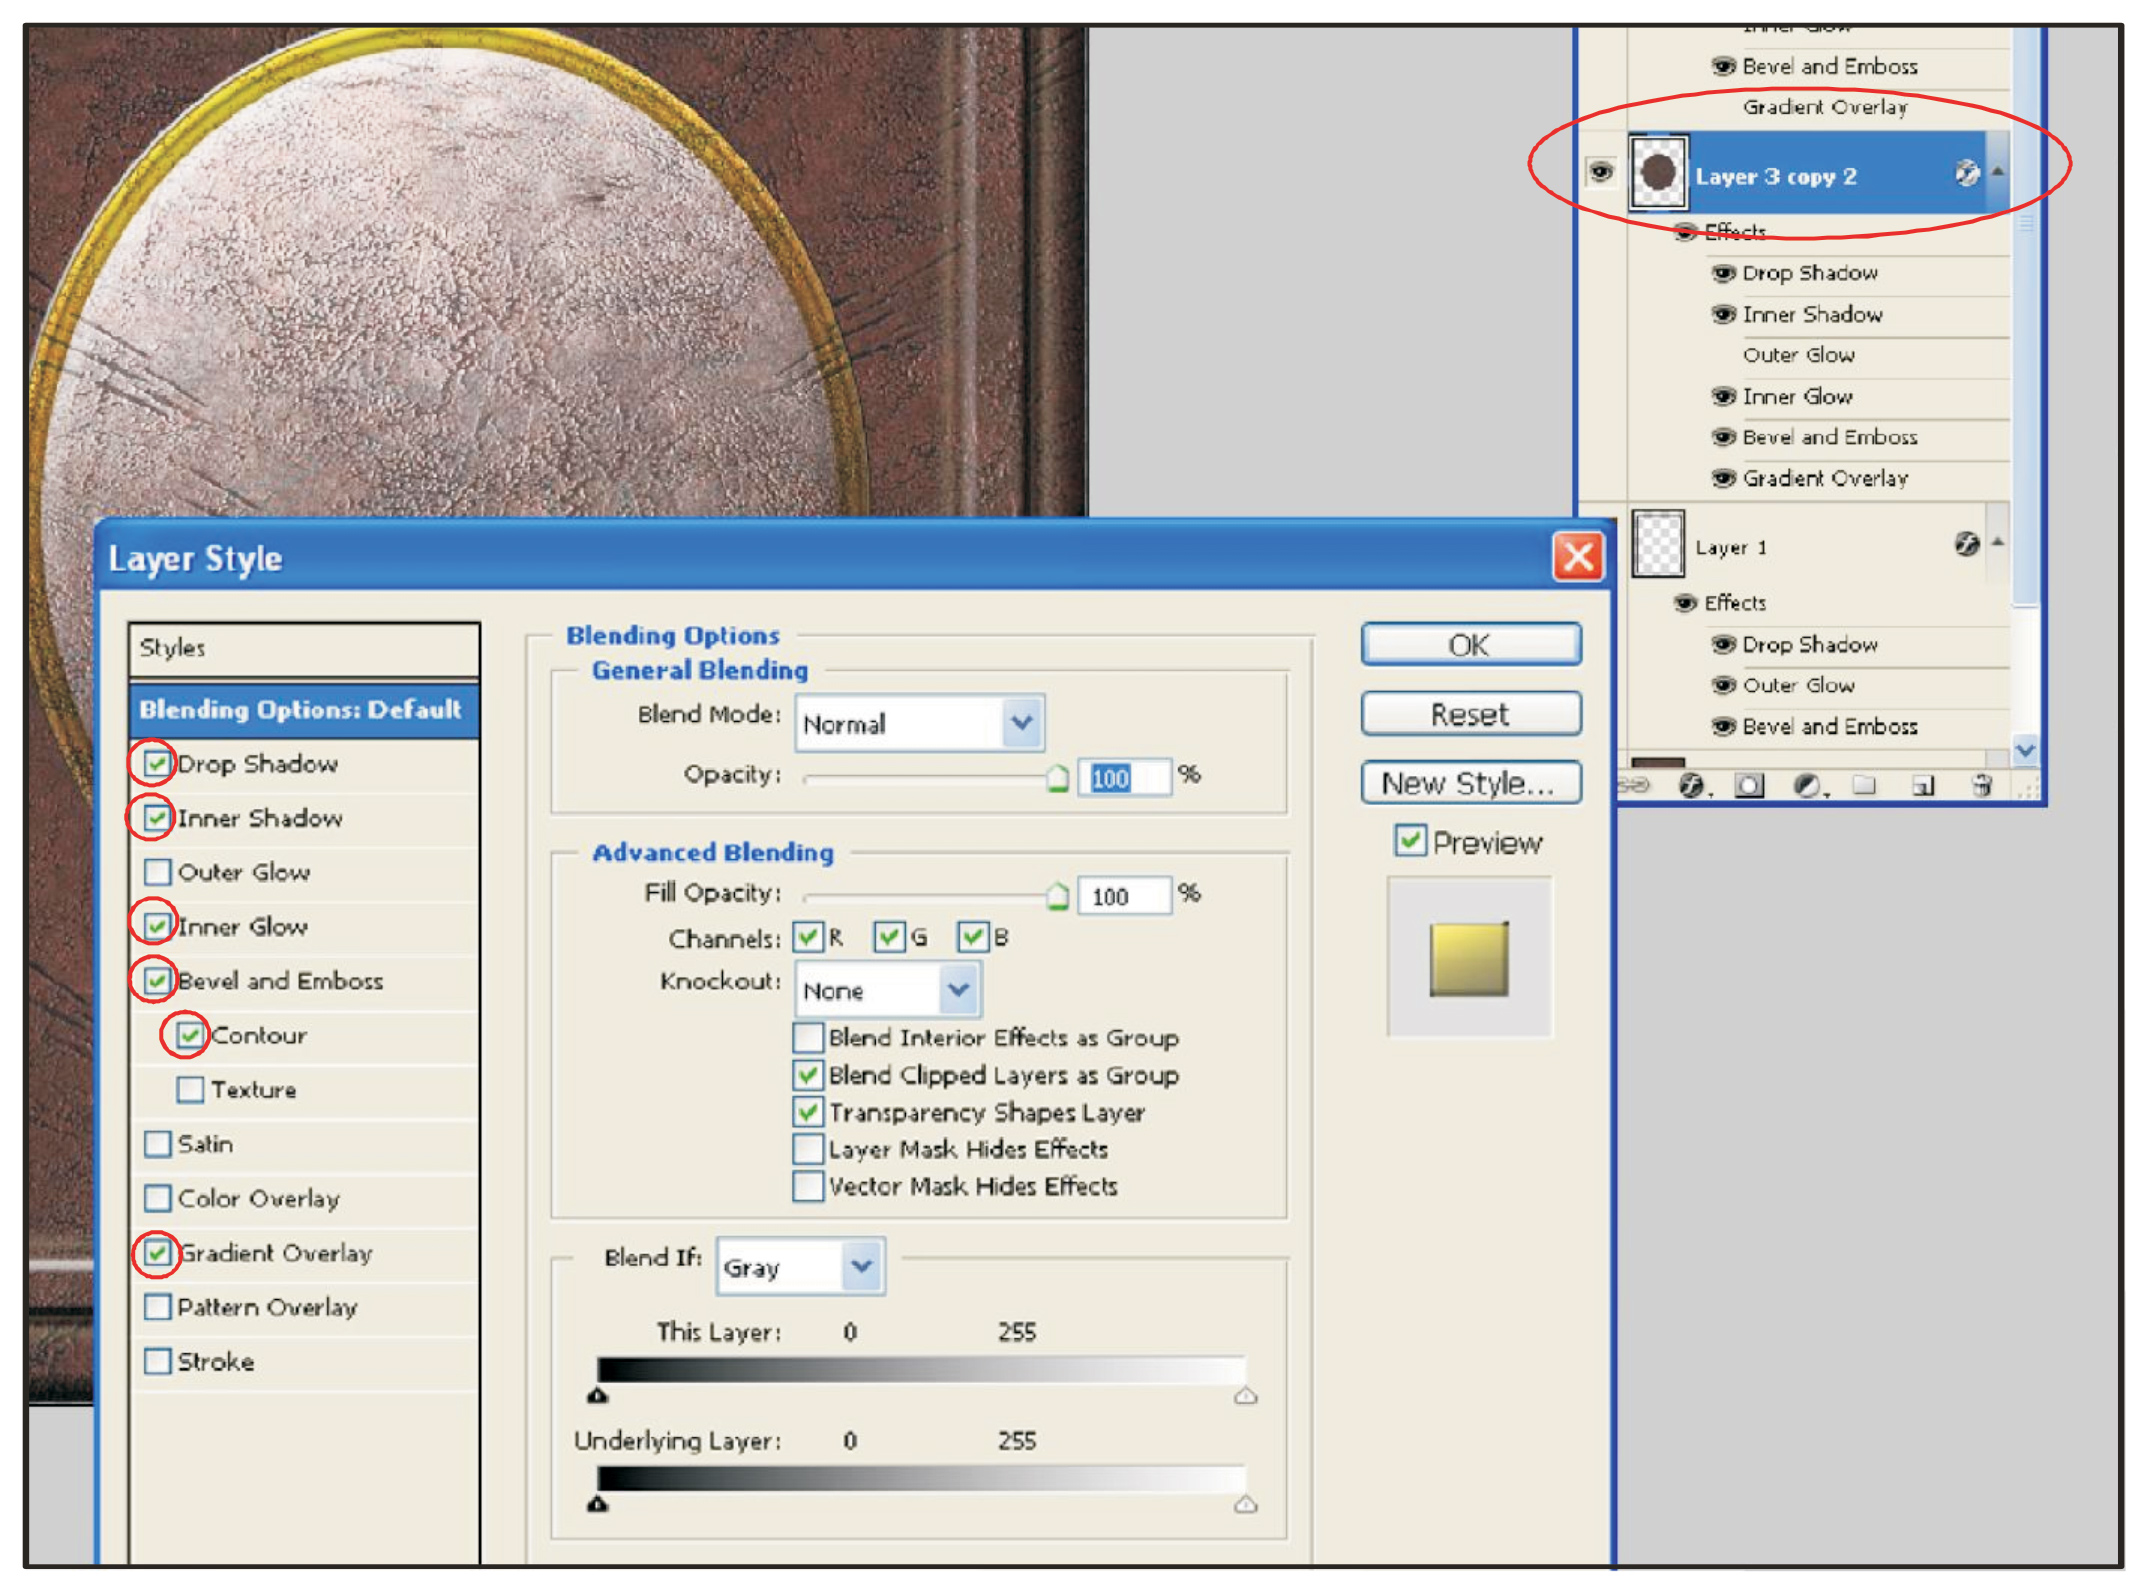Click the delete layer trash icon
Image resolution: width=2137 pixels, height=1589 pixels.
[x=1981, y=785]
